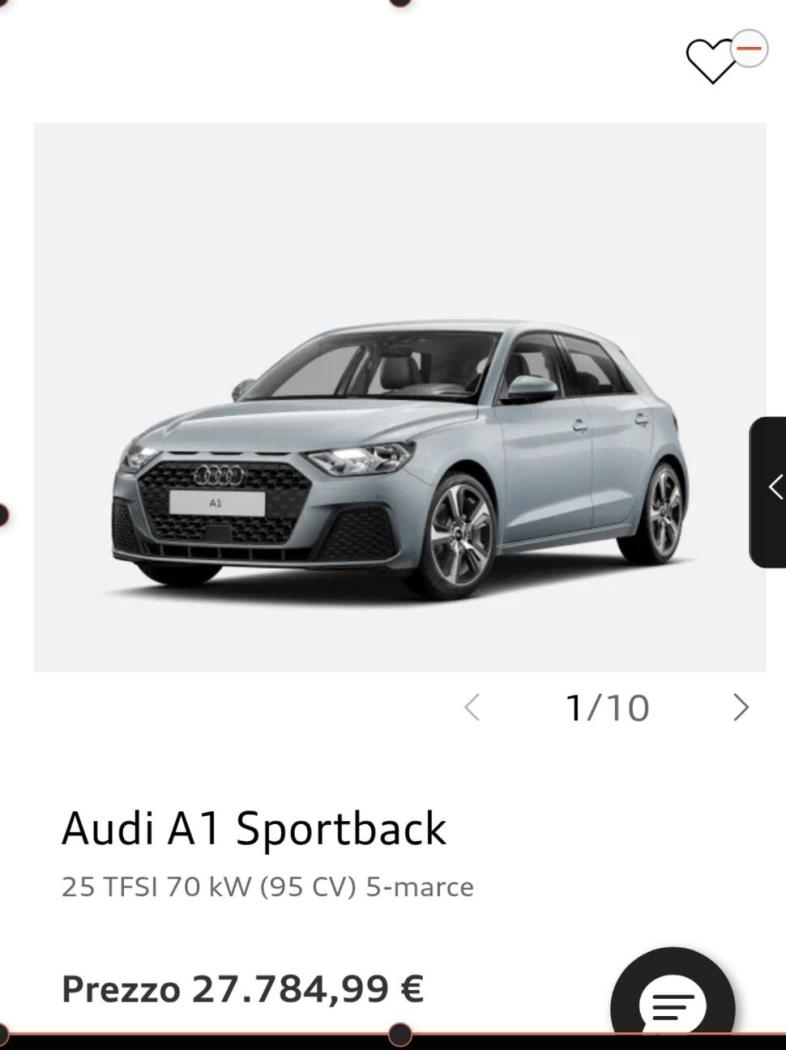Click the Audi rings logo on grille

point(219,475)
